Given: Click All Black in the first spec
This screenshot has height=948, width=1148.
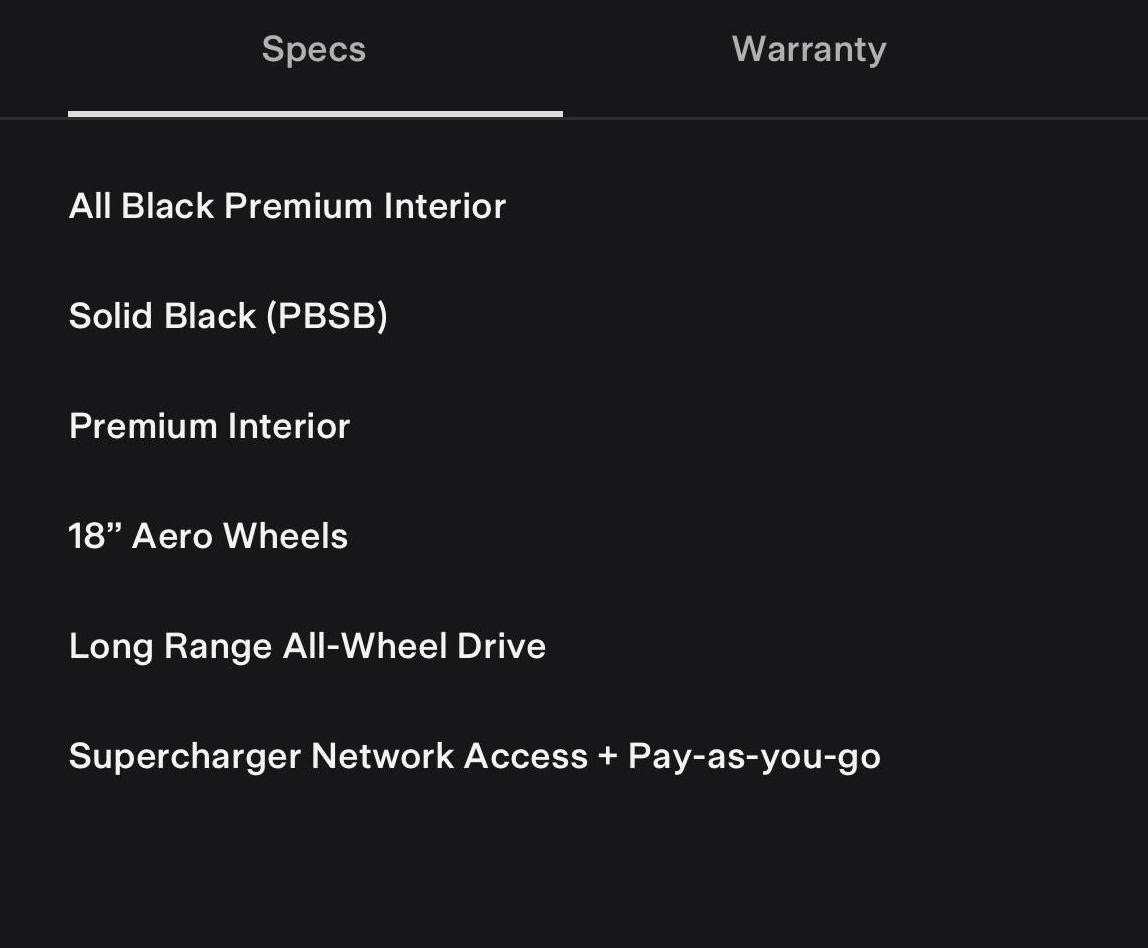Looking at the screenshot, I should point(141,206).
